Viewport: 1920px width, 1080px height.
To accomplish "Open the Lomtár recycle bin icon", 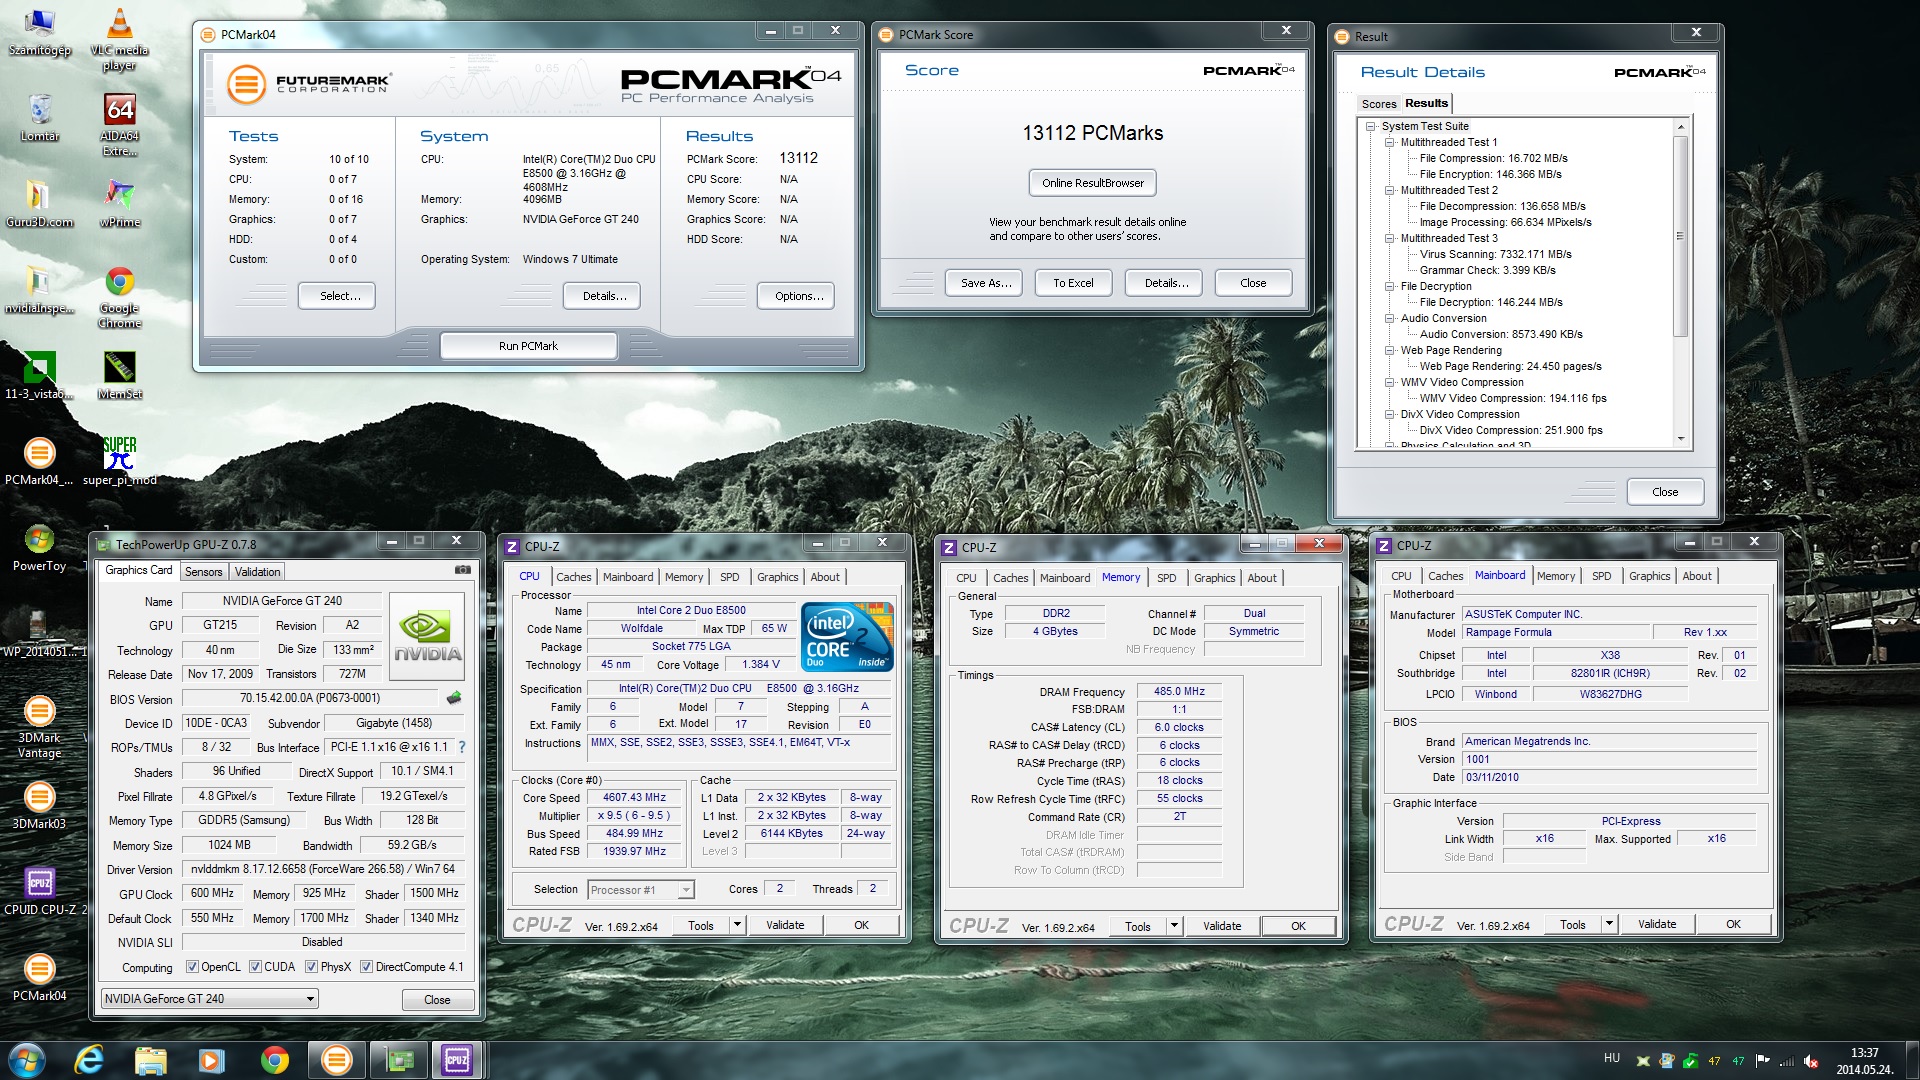I will pos(40,118).
